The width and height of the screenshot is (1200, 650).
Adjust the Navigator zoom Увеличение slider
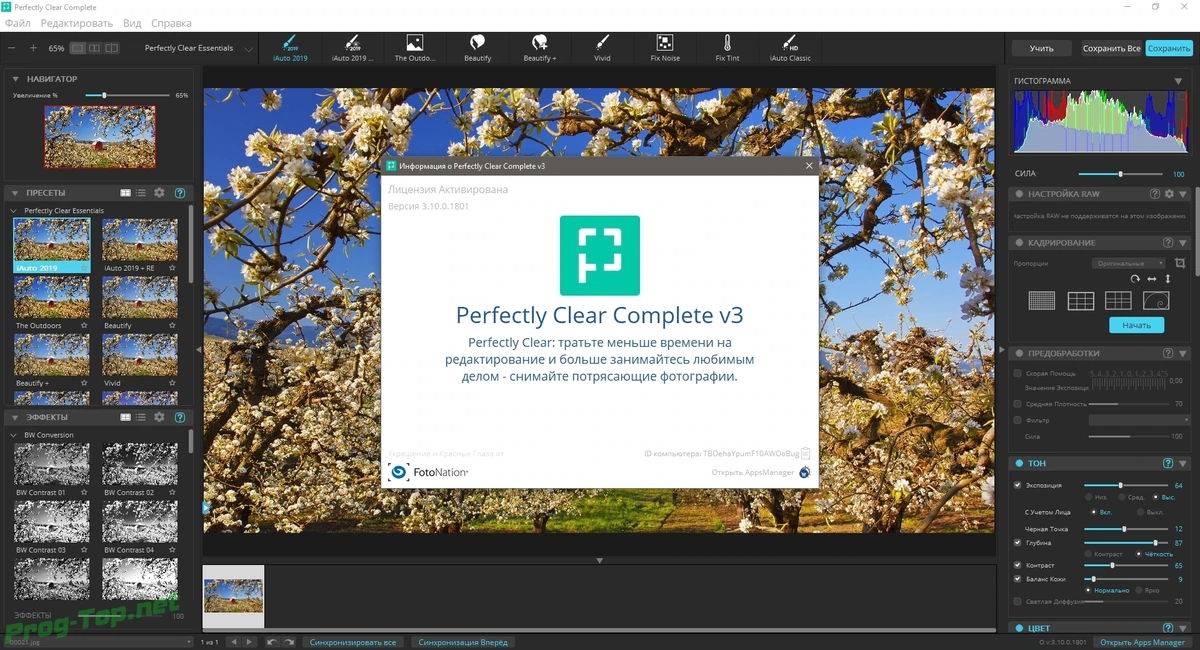[x=126, y=95]
